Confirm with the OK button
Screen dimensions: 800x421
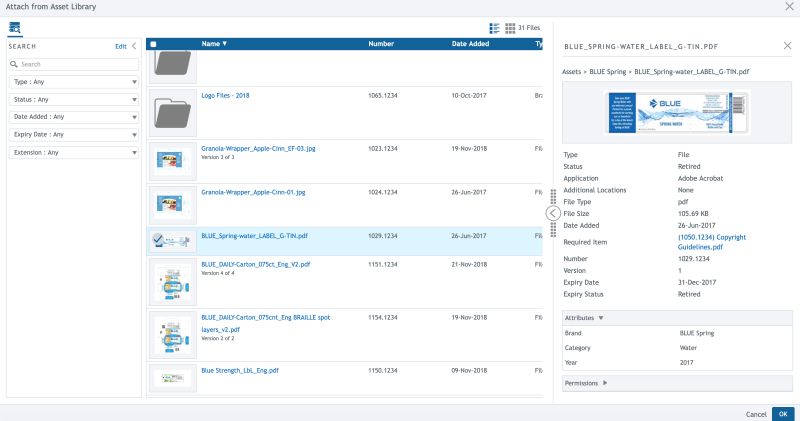point(783,414)
